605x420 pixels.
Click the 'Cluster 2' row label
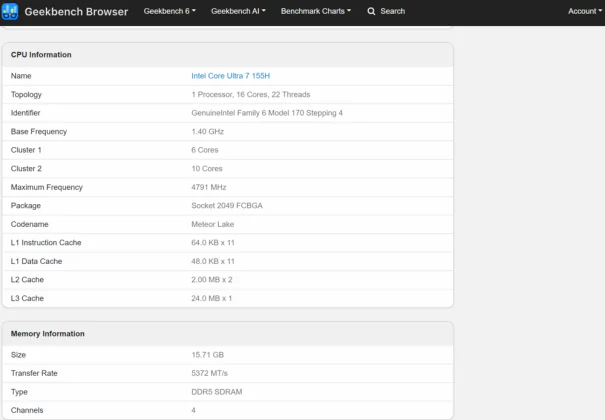pos(26,169)
